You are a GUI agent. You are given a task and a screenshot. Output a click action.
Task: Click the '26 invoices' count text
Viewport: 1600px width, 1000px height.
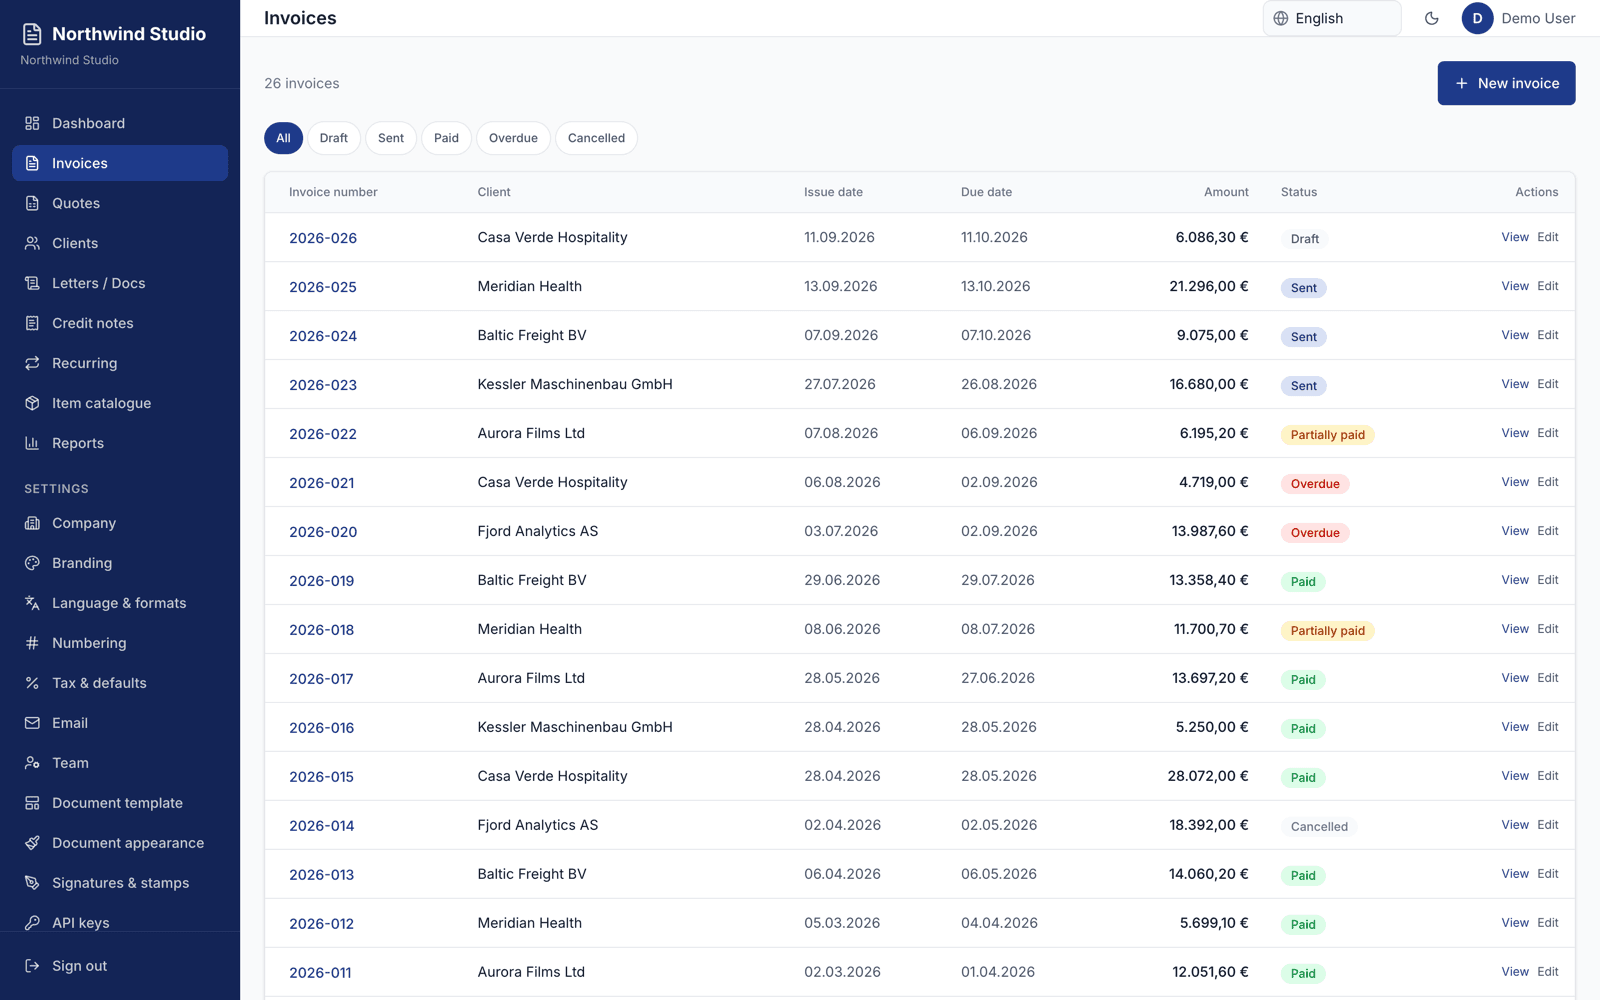(x=302, y=83)
